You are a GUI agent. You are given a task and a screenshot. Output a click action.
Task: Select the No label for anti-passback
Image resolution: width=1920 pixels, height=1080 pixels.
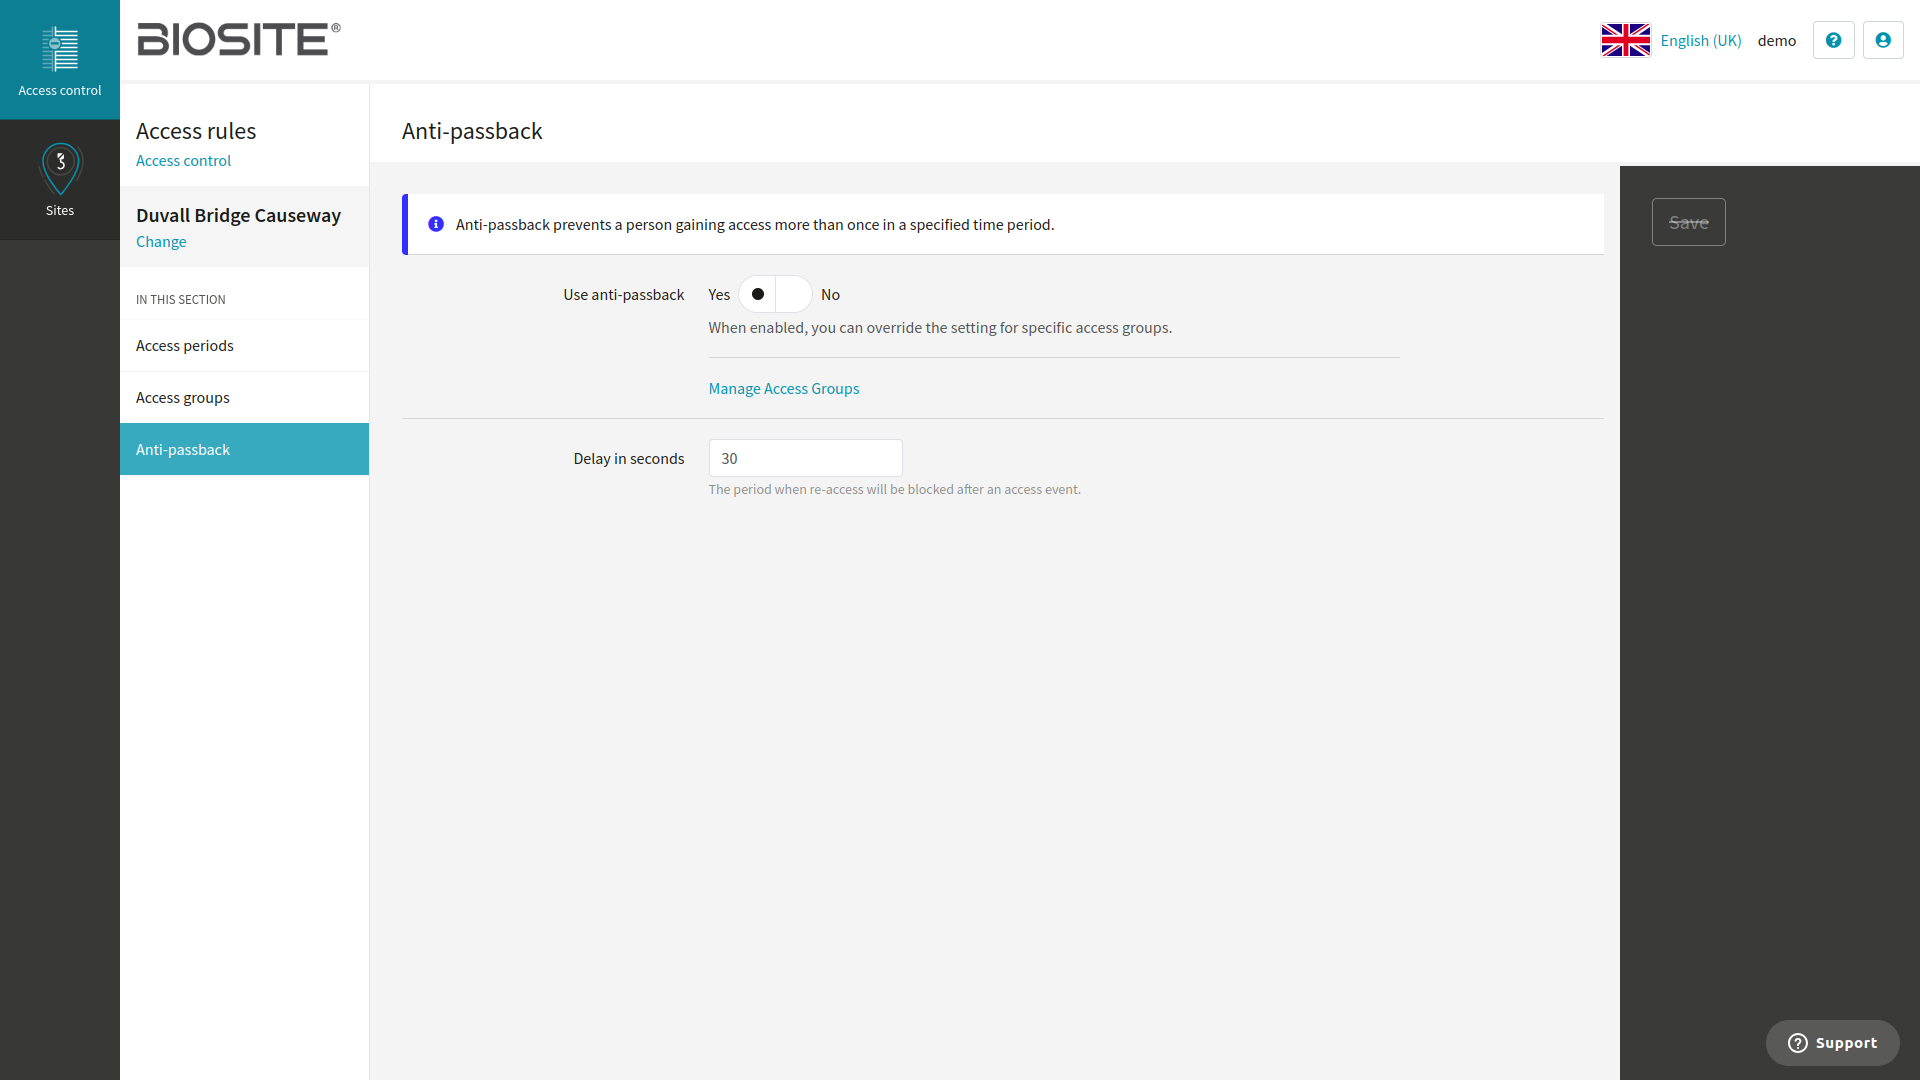830,295
